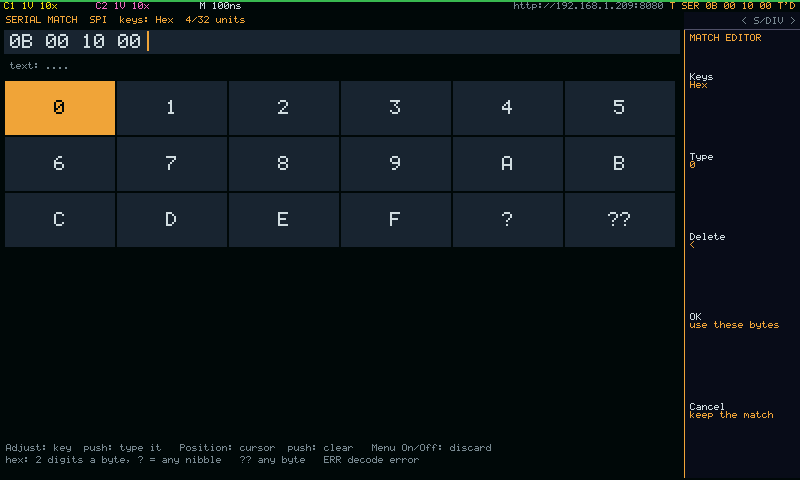Choose the Type 0 menu item
This screenshot has width=800, height=480.
[x=701, y=160]
